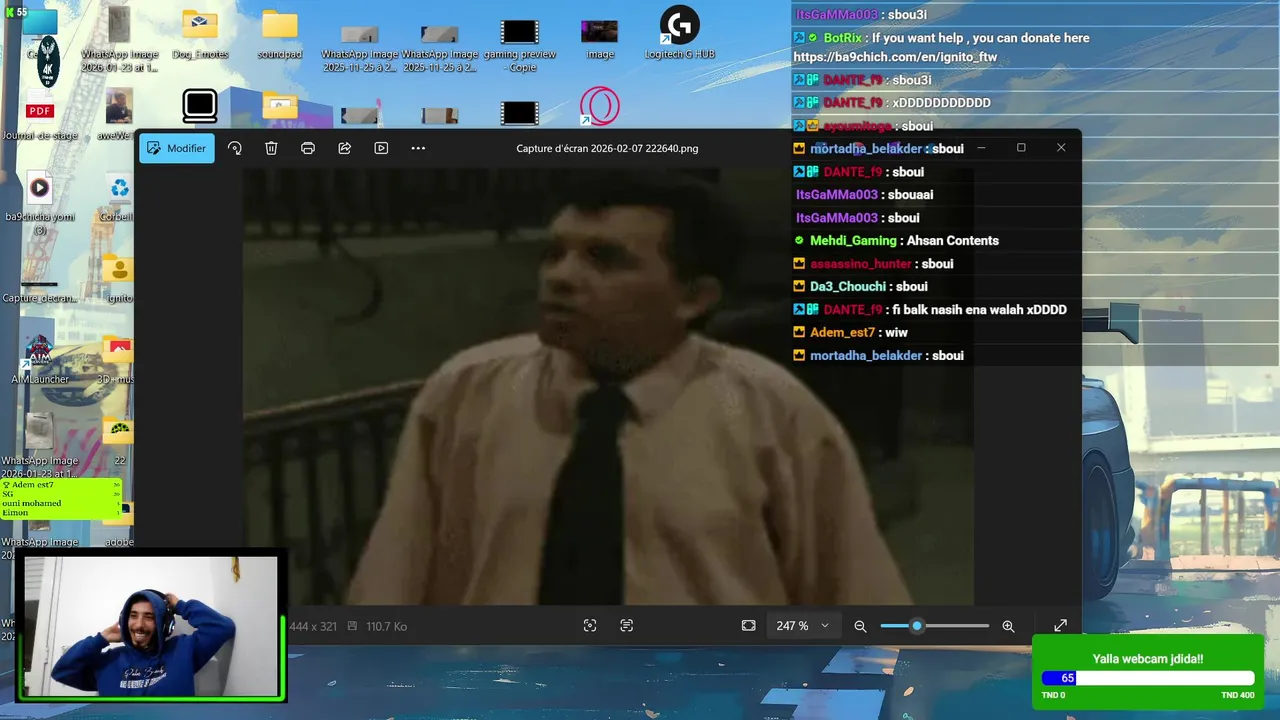Click assassino_hunter username in chat
The width and height of the screenshot is (1280, 720).
861,263
